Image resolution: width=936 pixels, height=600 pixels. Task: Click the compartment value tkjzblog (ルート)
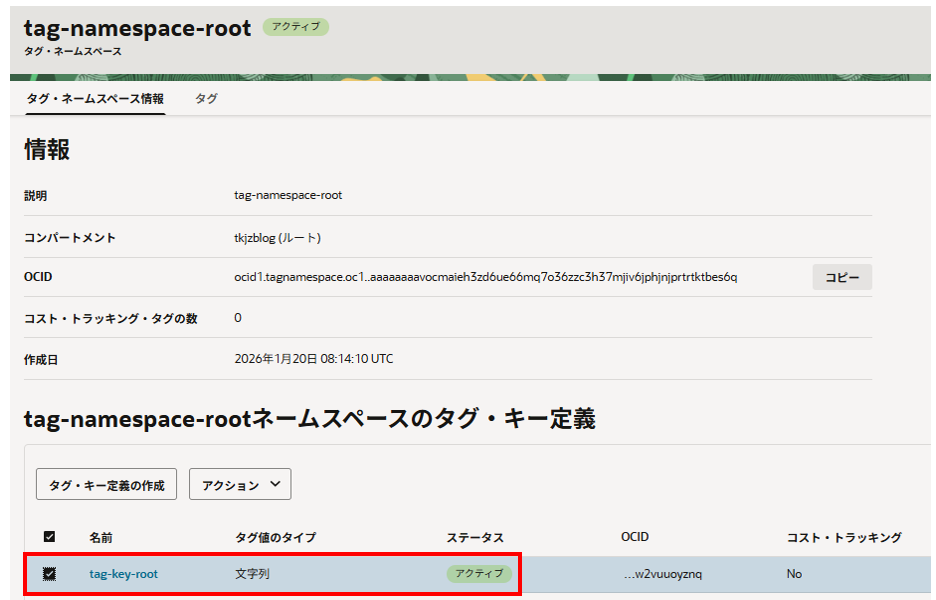click(277, 238)
